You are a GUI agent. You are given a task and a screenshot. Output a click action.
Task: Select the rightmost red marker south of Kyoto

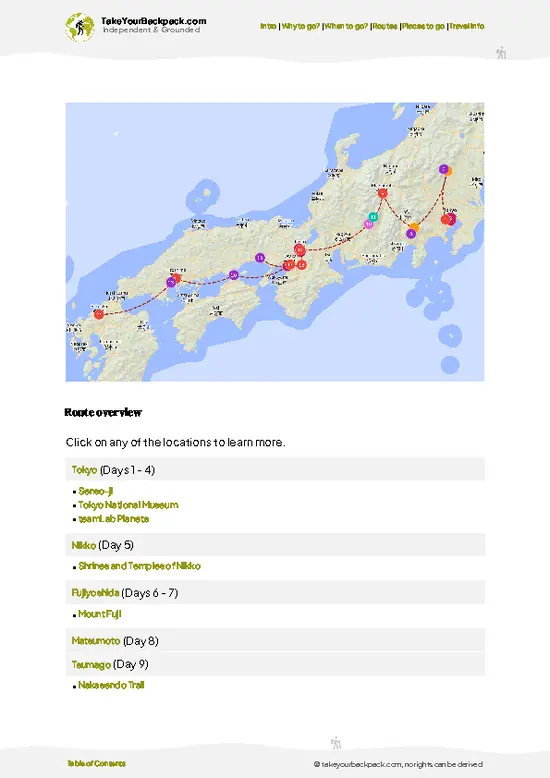301,265
